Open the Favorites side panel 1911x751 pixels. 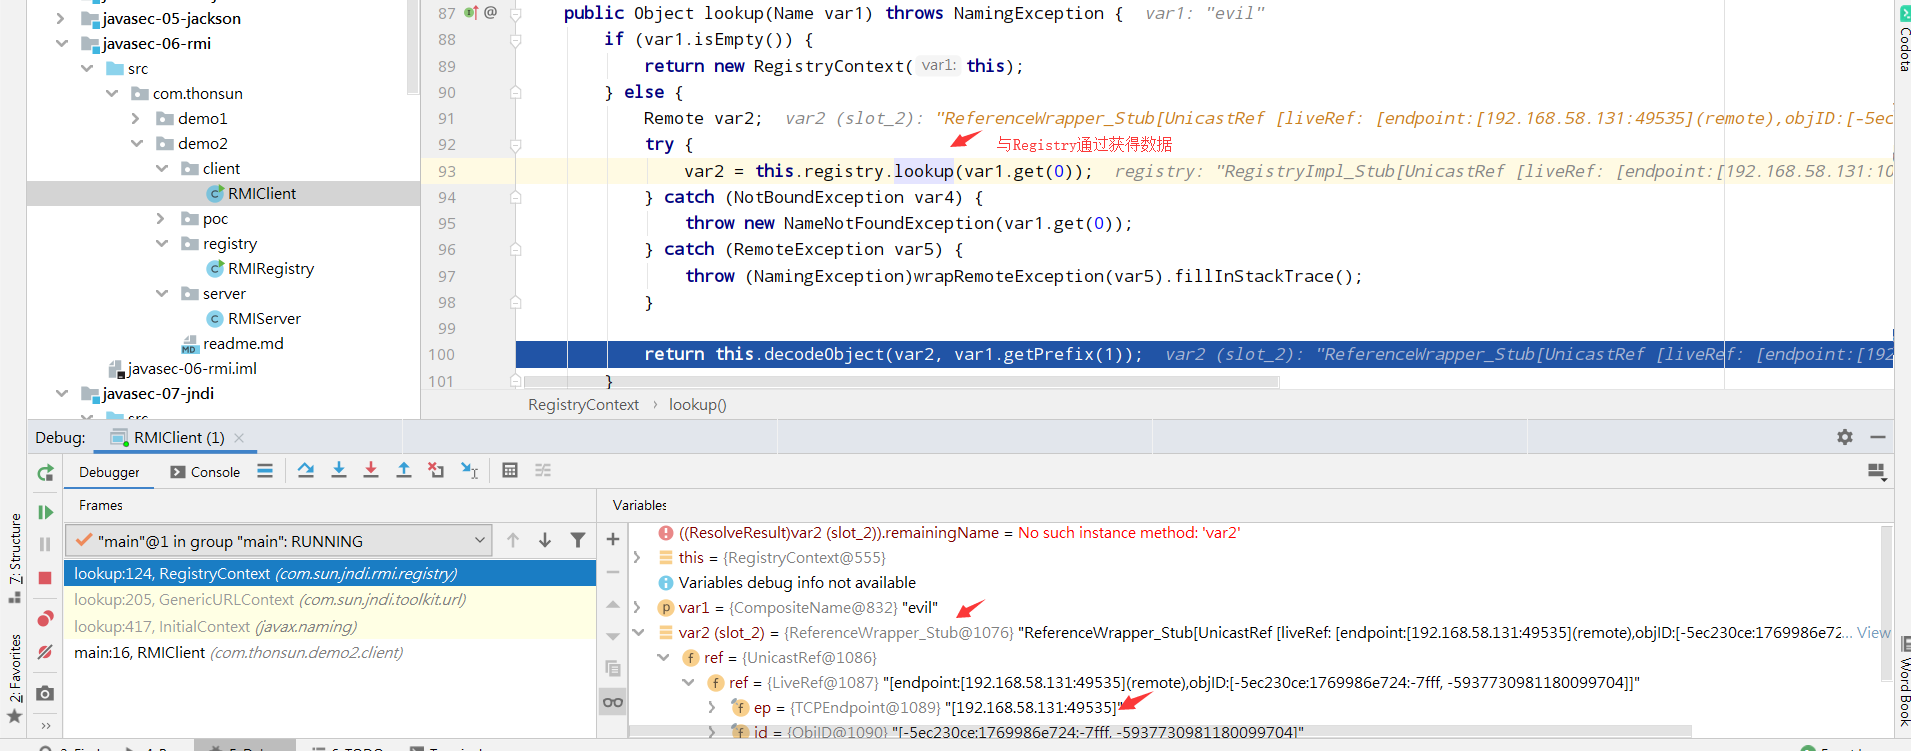[x=15, y=678]
